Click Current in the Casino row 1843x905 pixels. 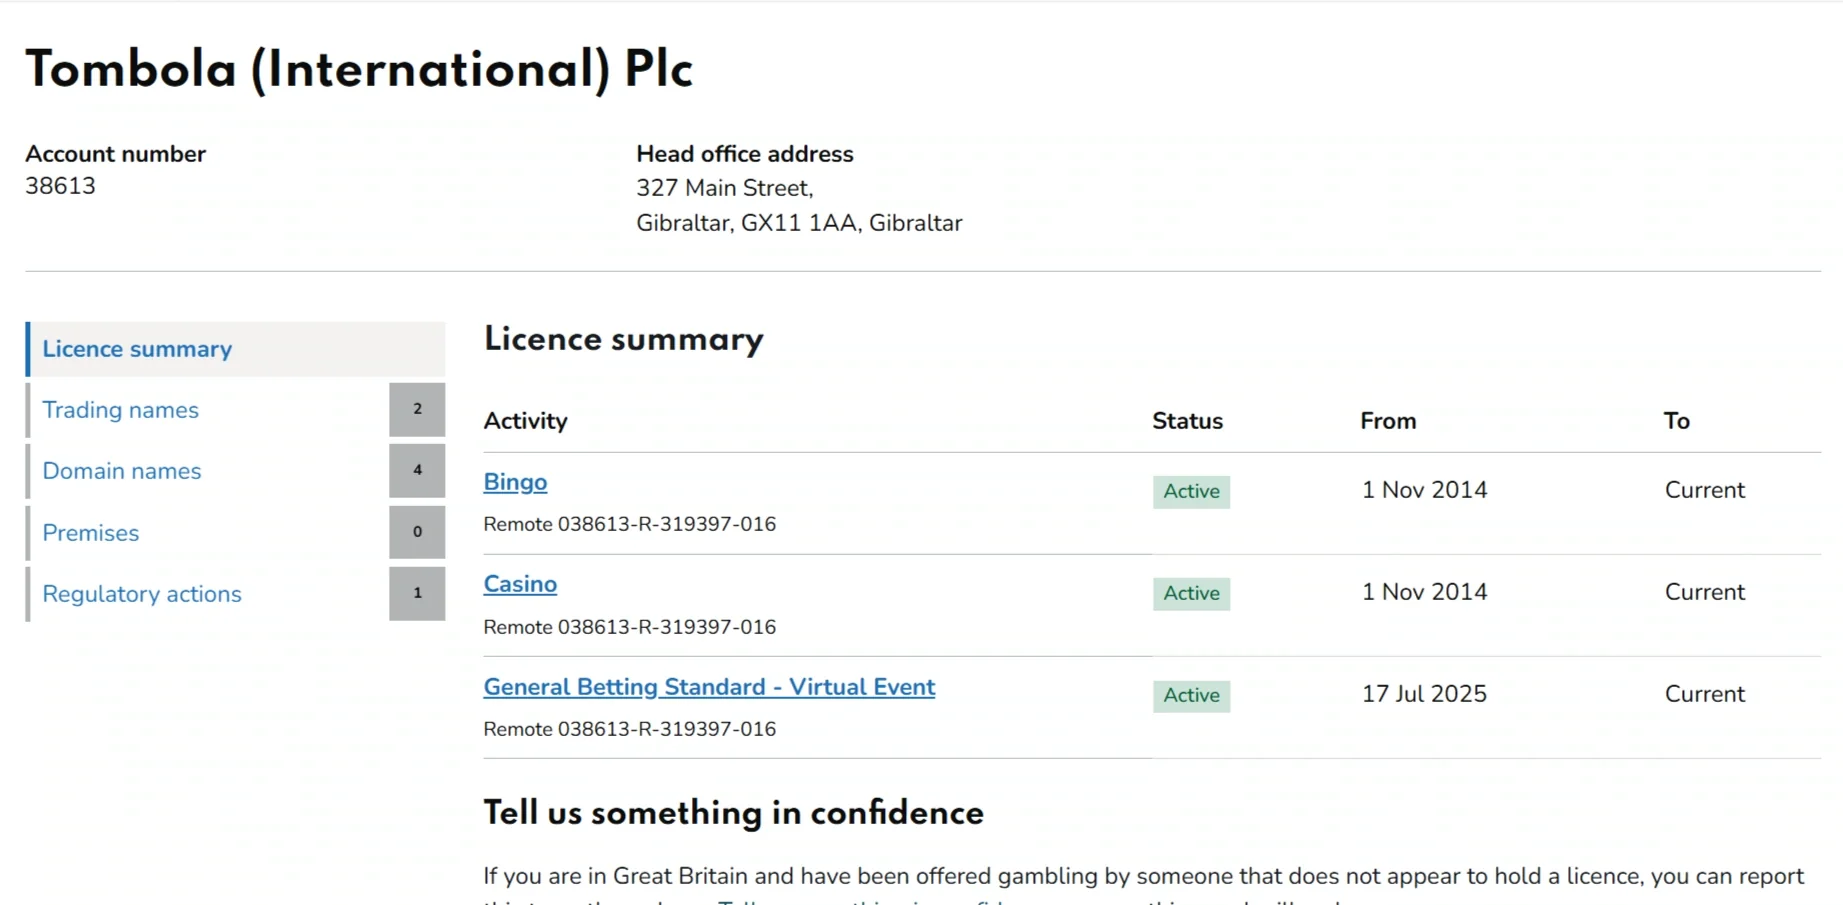click(x=1705, y=592)
